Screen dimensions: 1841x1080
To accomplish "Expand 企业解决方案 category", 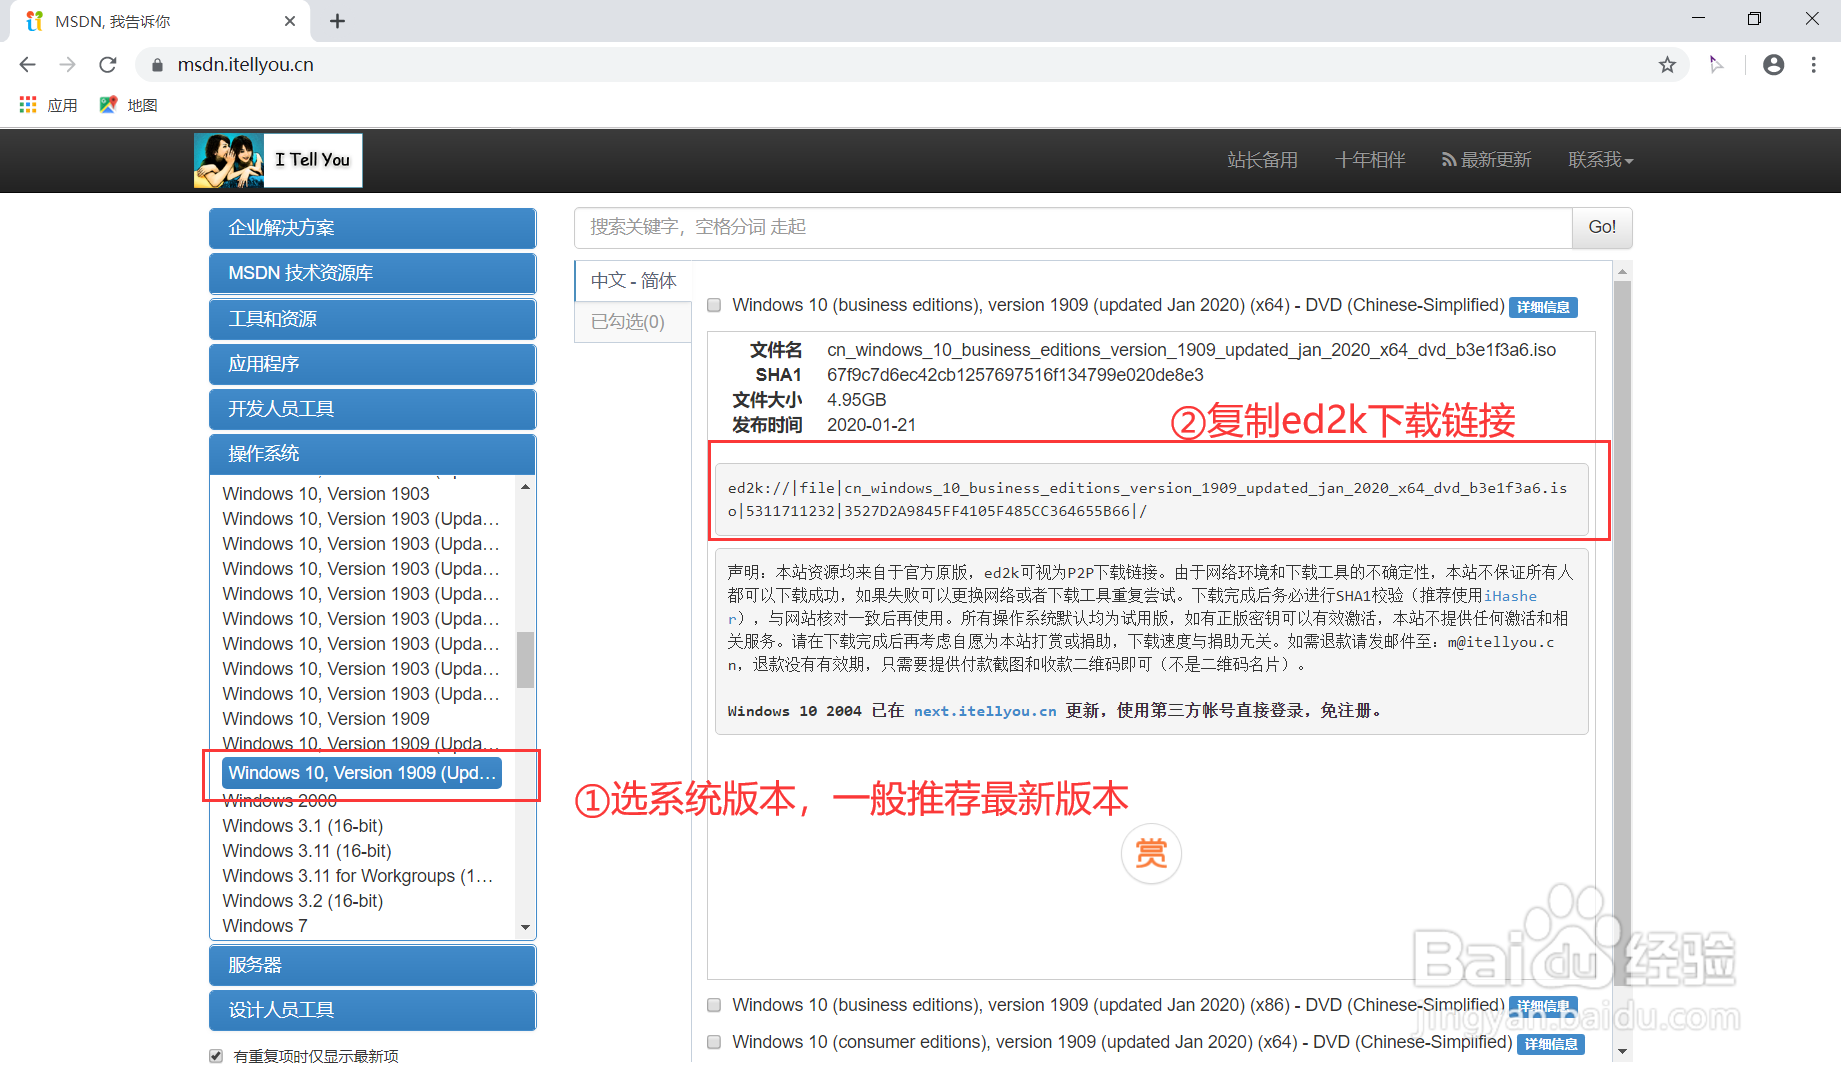I will point(372,228).
